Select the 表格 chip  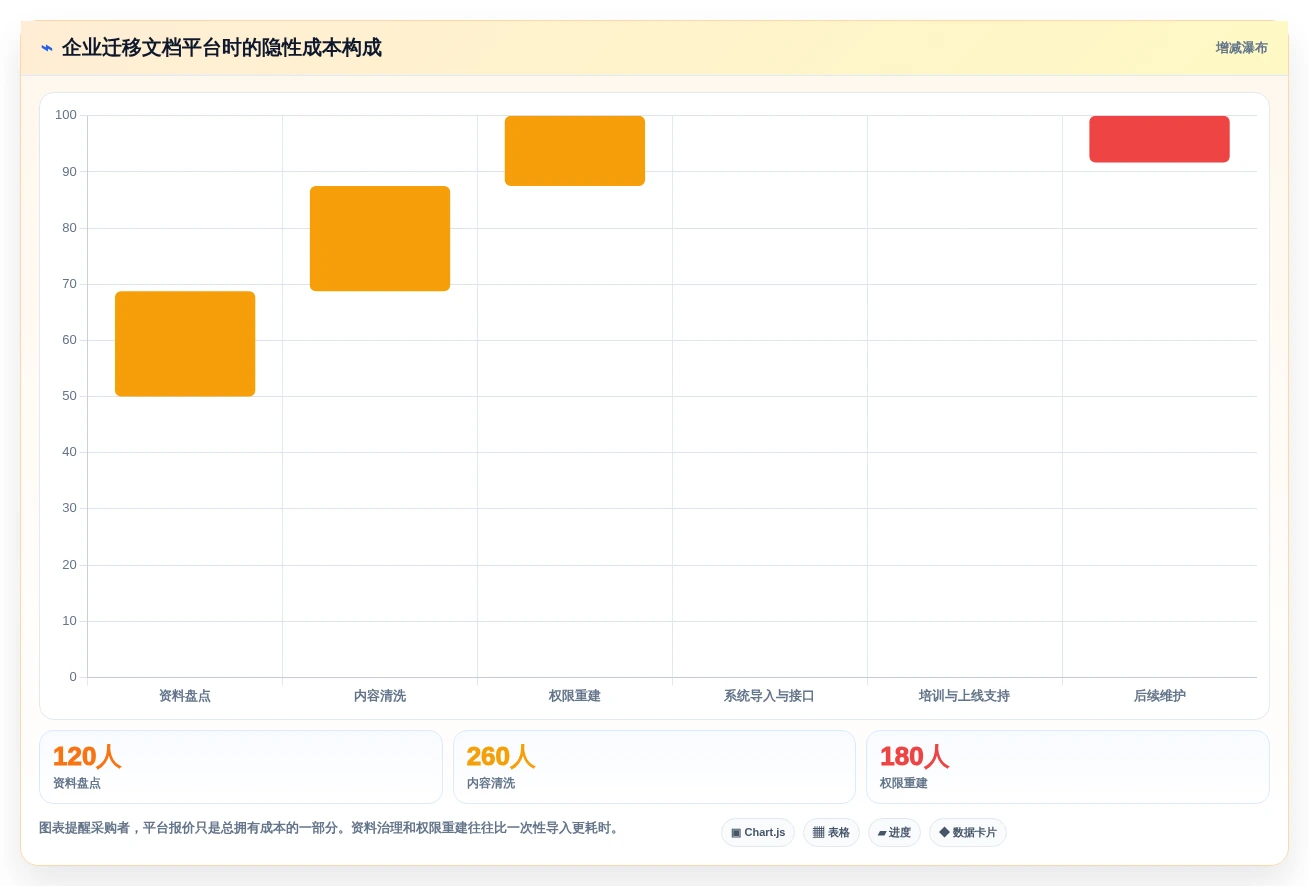(x=831, y=832)
